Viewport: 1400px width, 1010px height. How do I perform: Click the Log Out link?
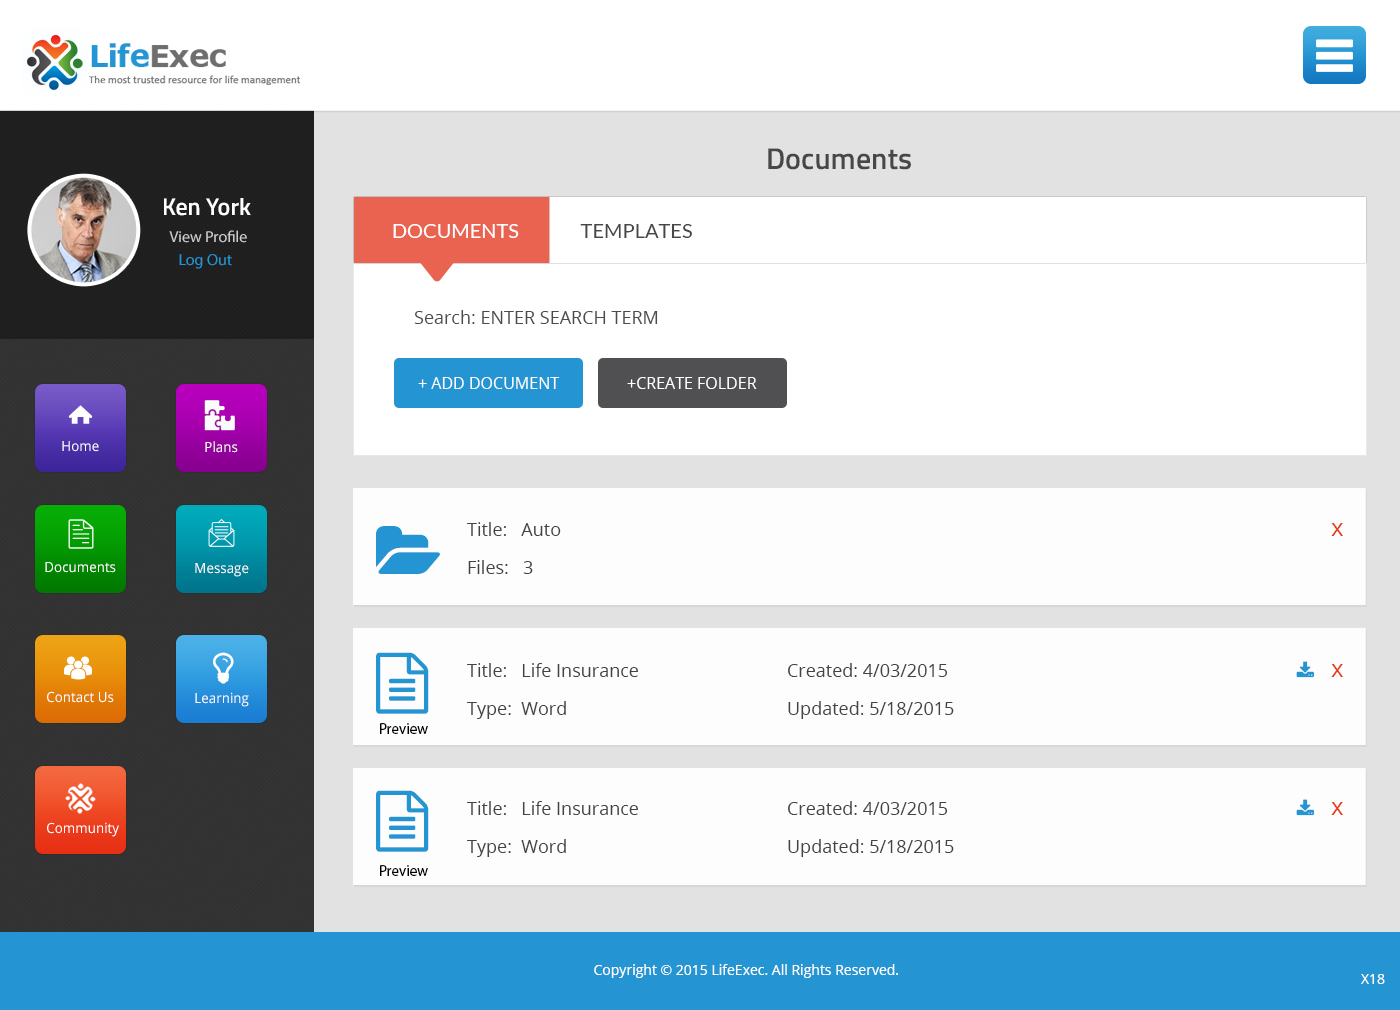tap(205, 260)
